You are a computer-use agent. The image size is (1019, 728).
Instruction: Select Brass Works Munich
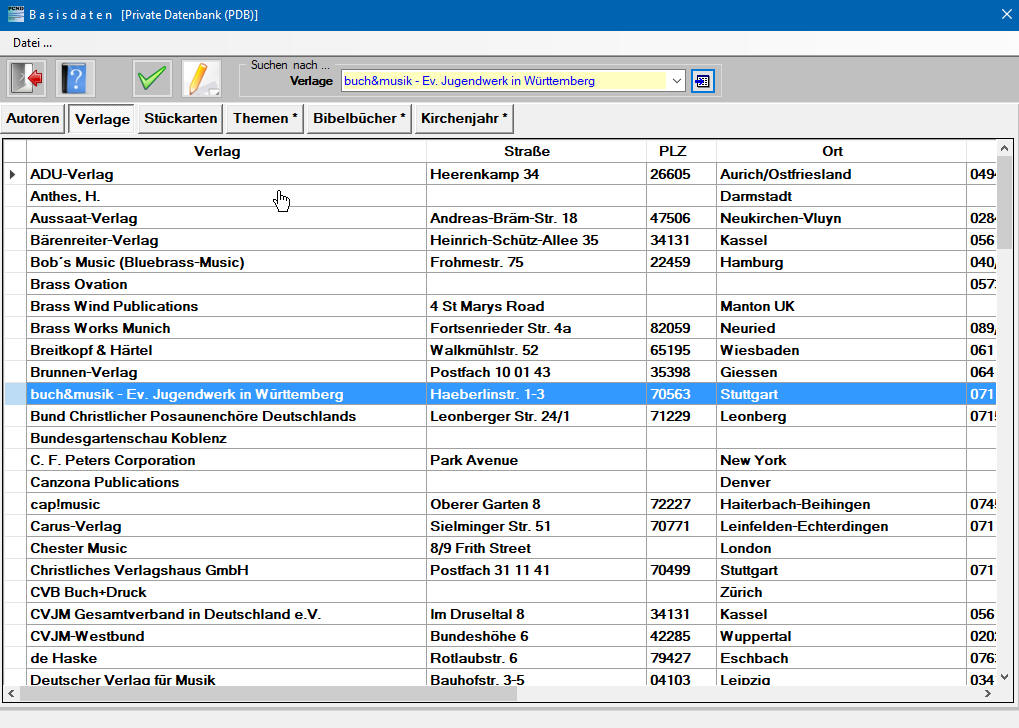point(226,328)
